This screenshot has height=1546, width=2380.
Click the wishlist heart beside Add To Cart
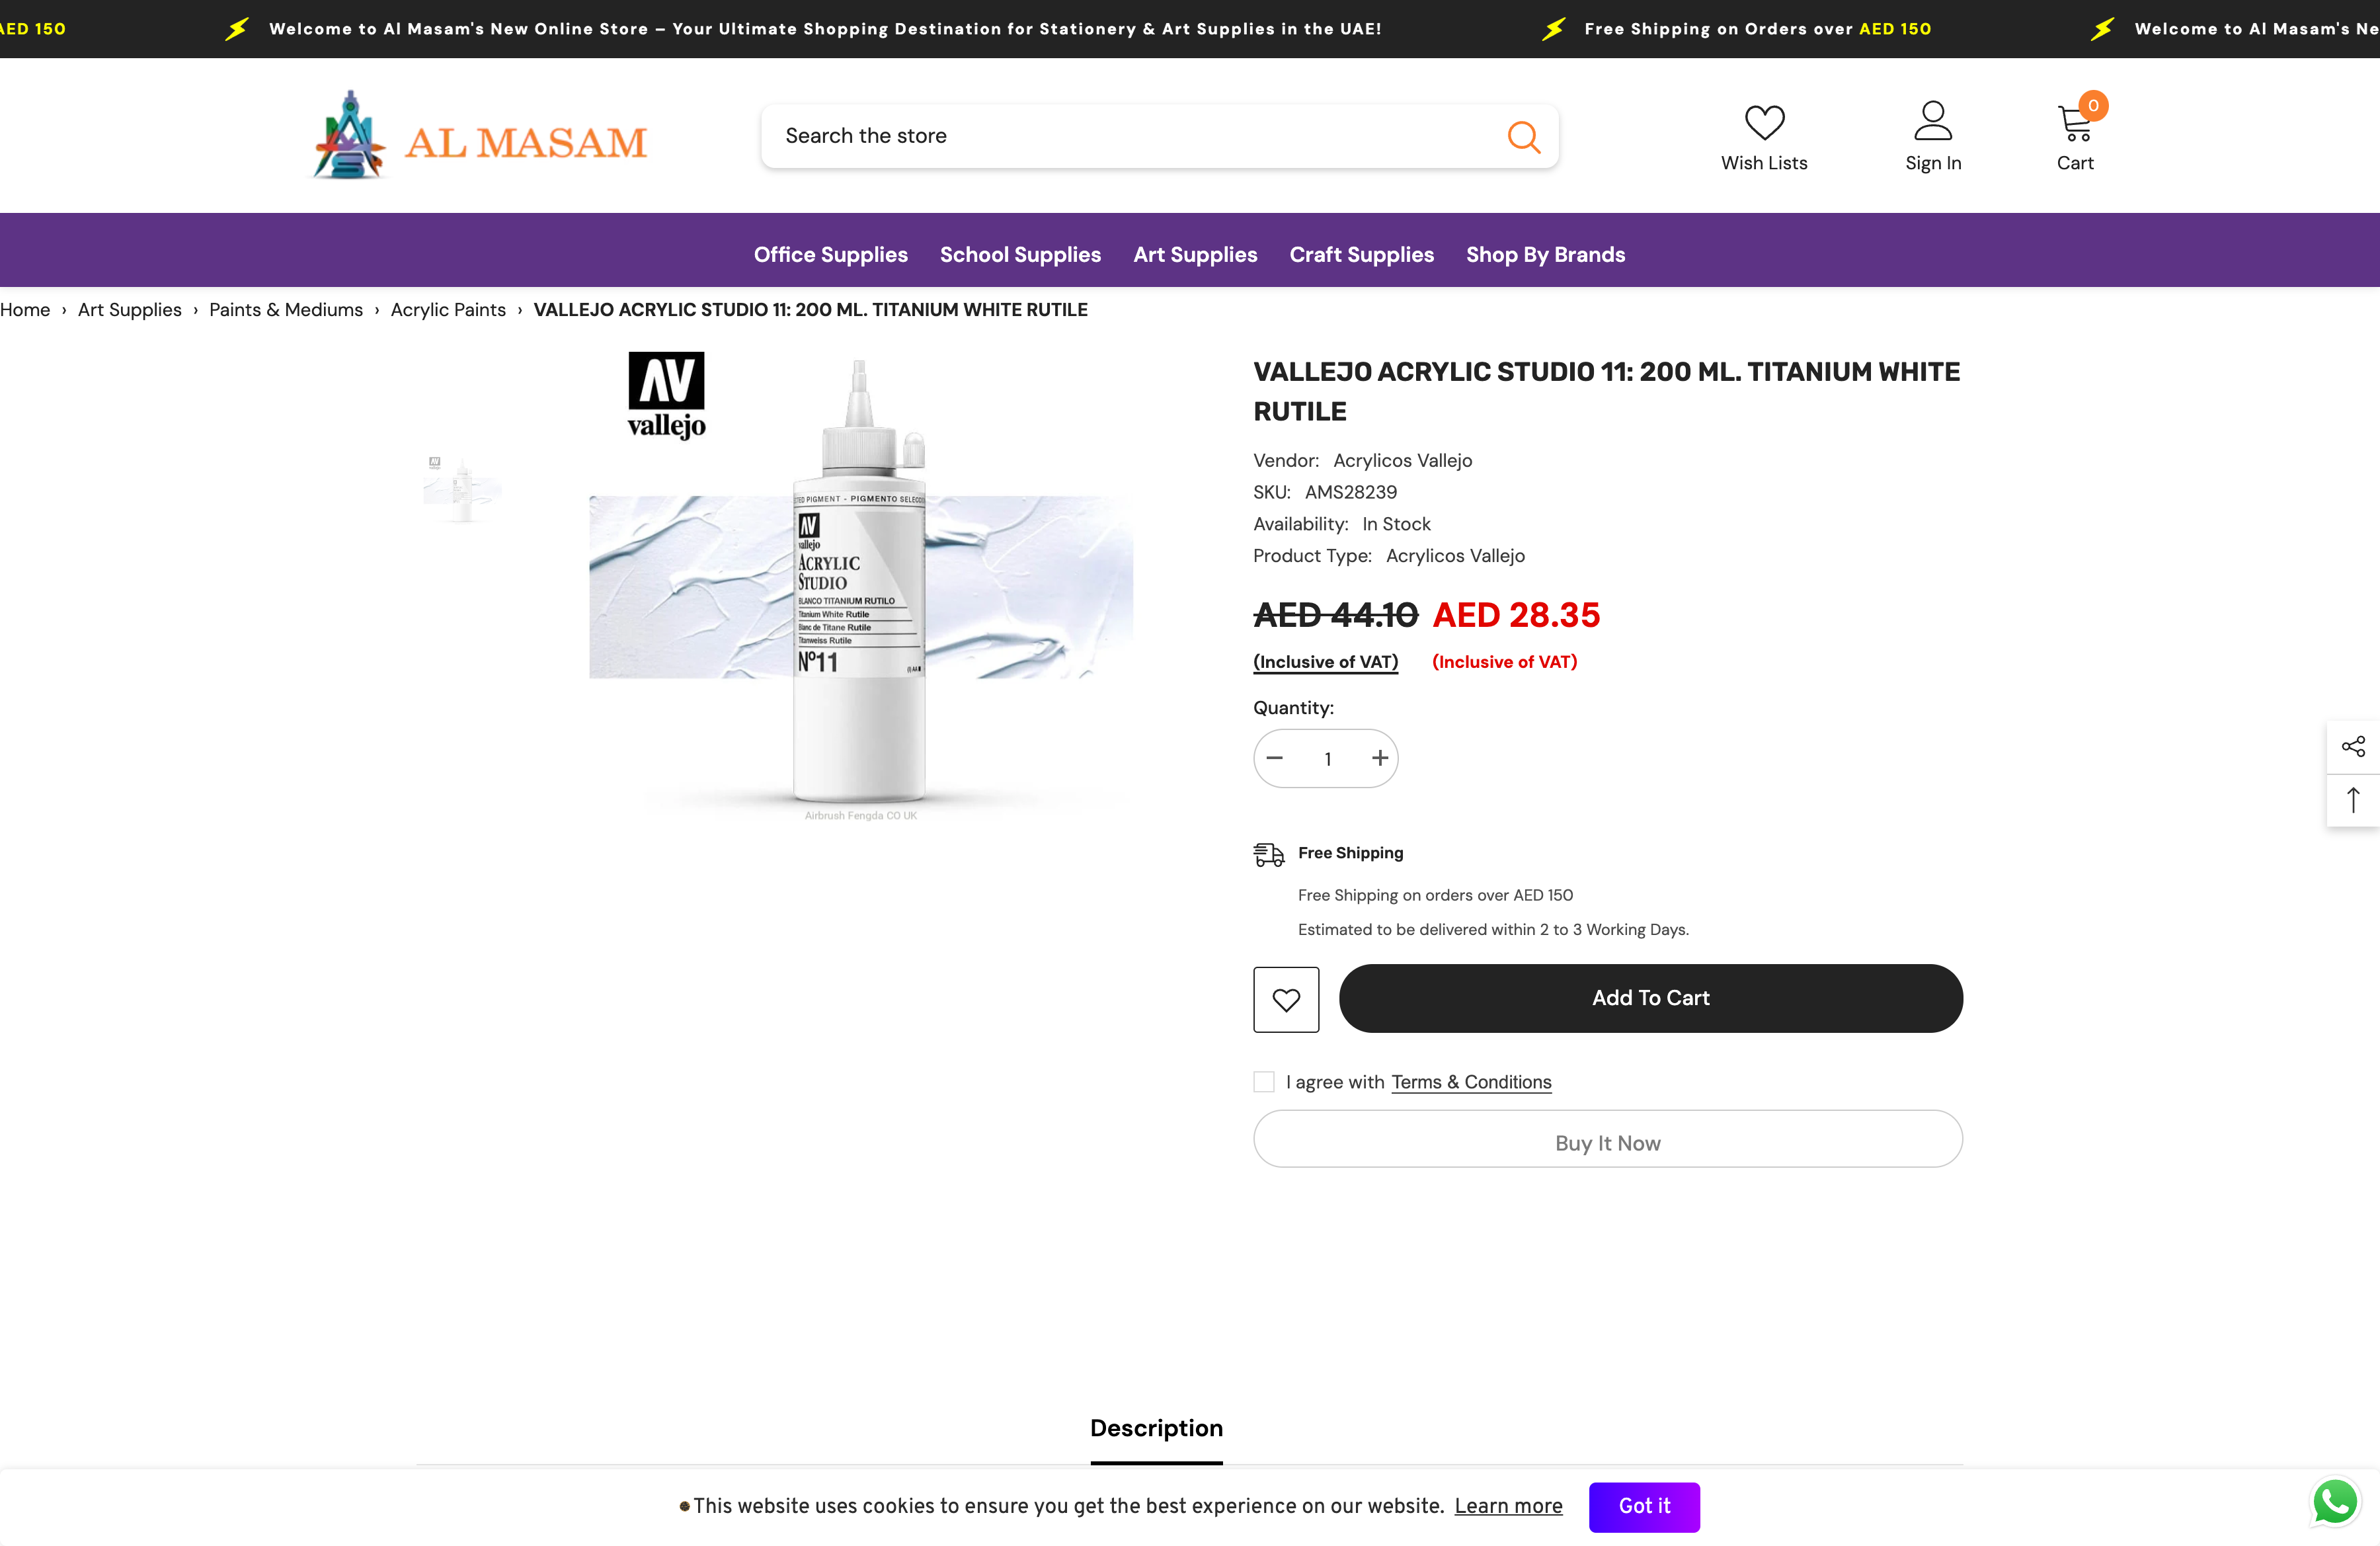[1286, 999]
